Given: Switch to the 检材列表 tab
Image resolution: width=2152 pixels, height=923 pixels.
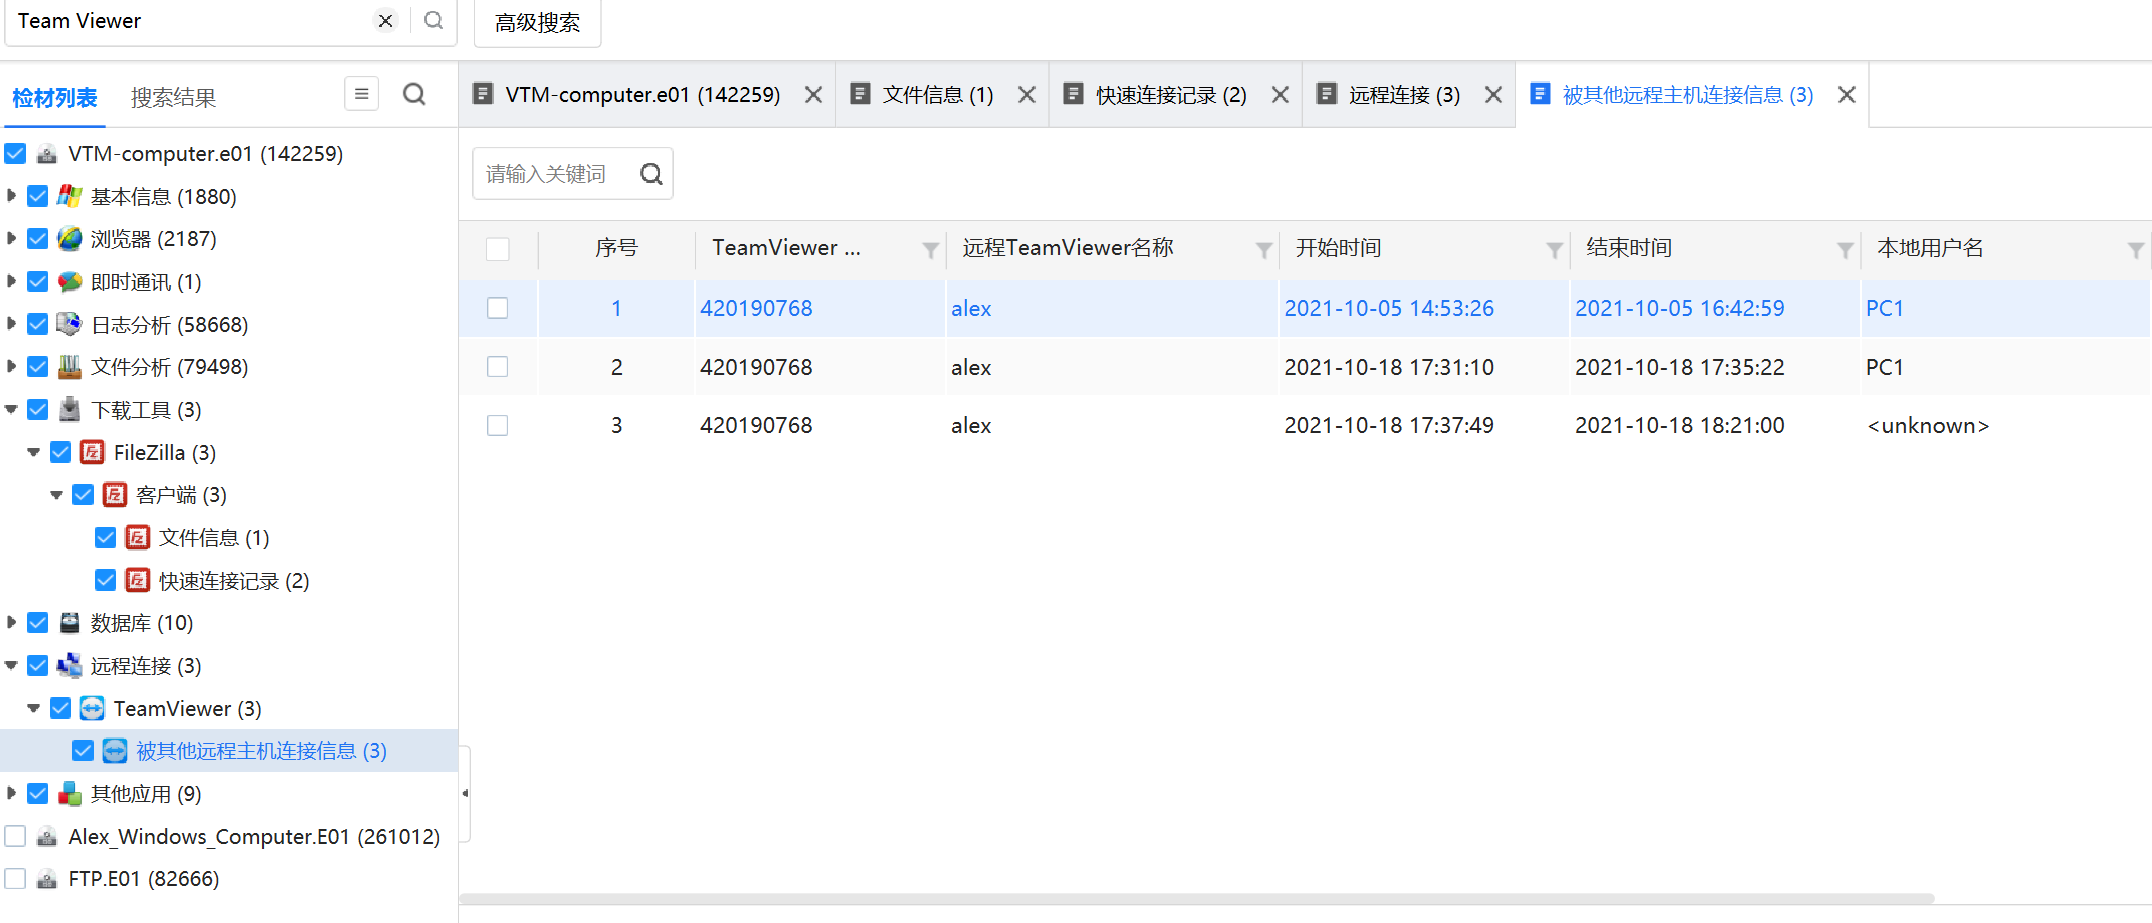Looking at the screenshot, I should (x=55, y=98).
